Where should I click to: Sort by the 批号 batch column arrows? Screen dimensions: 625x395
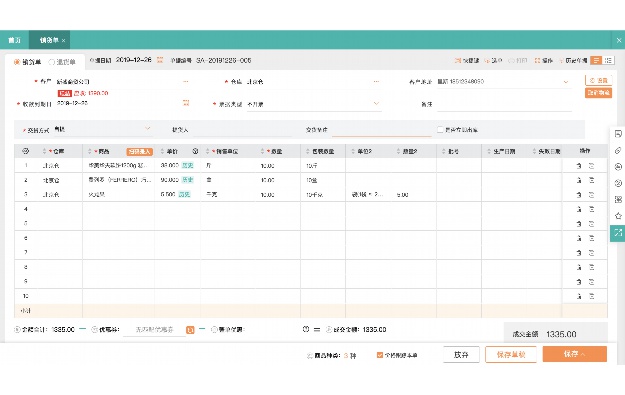444,151
